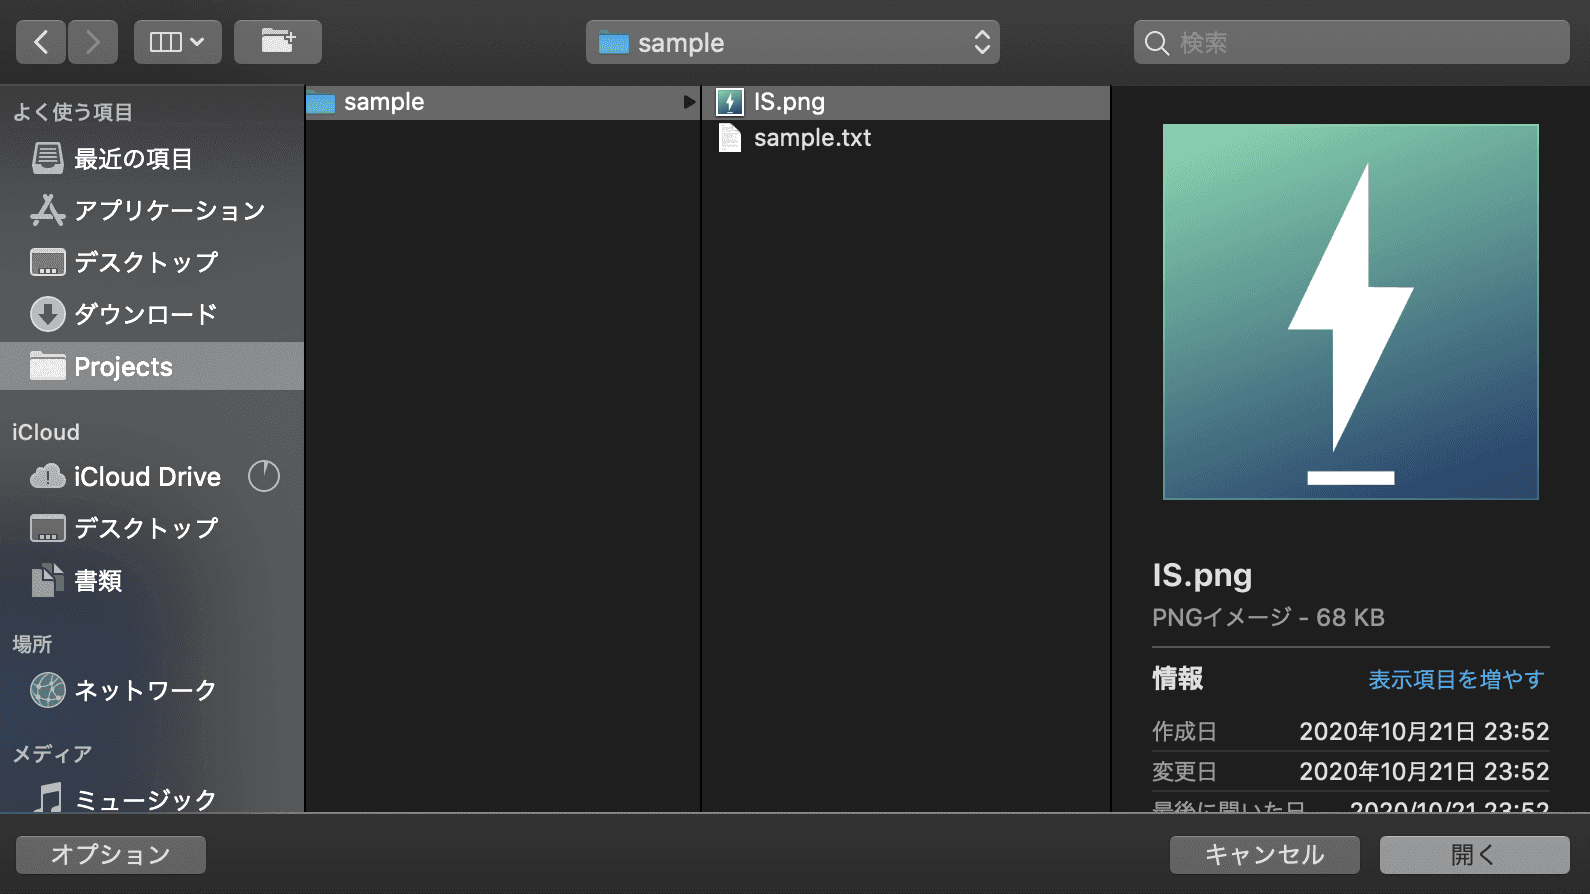
Task: Select the sample.txt file
Action: pyautogui.click(x=811, y=138)
